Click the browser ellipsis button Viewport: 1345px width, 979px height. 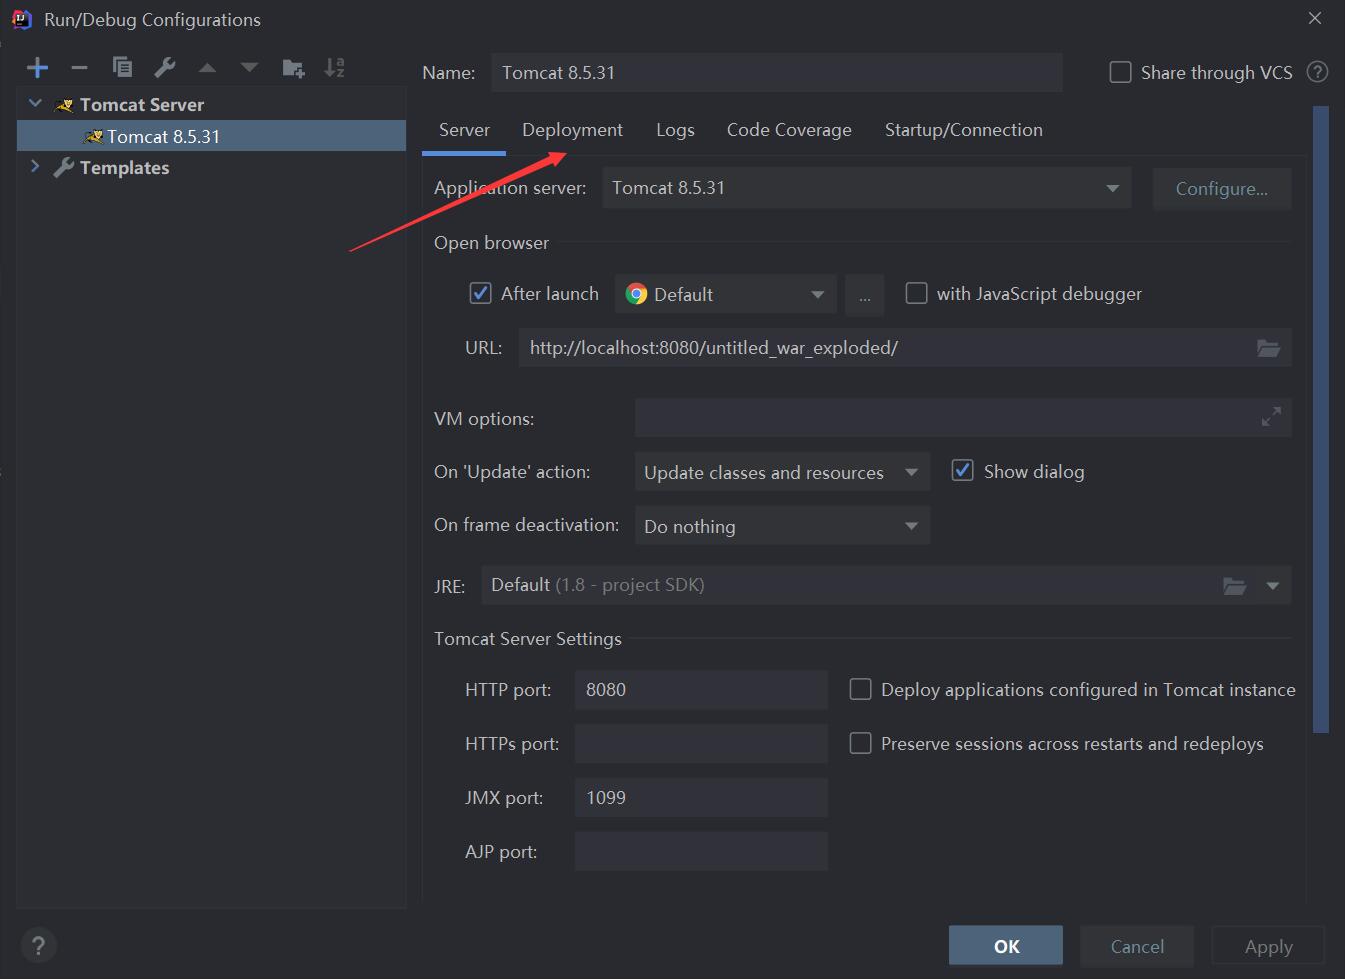[864, 295]
